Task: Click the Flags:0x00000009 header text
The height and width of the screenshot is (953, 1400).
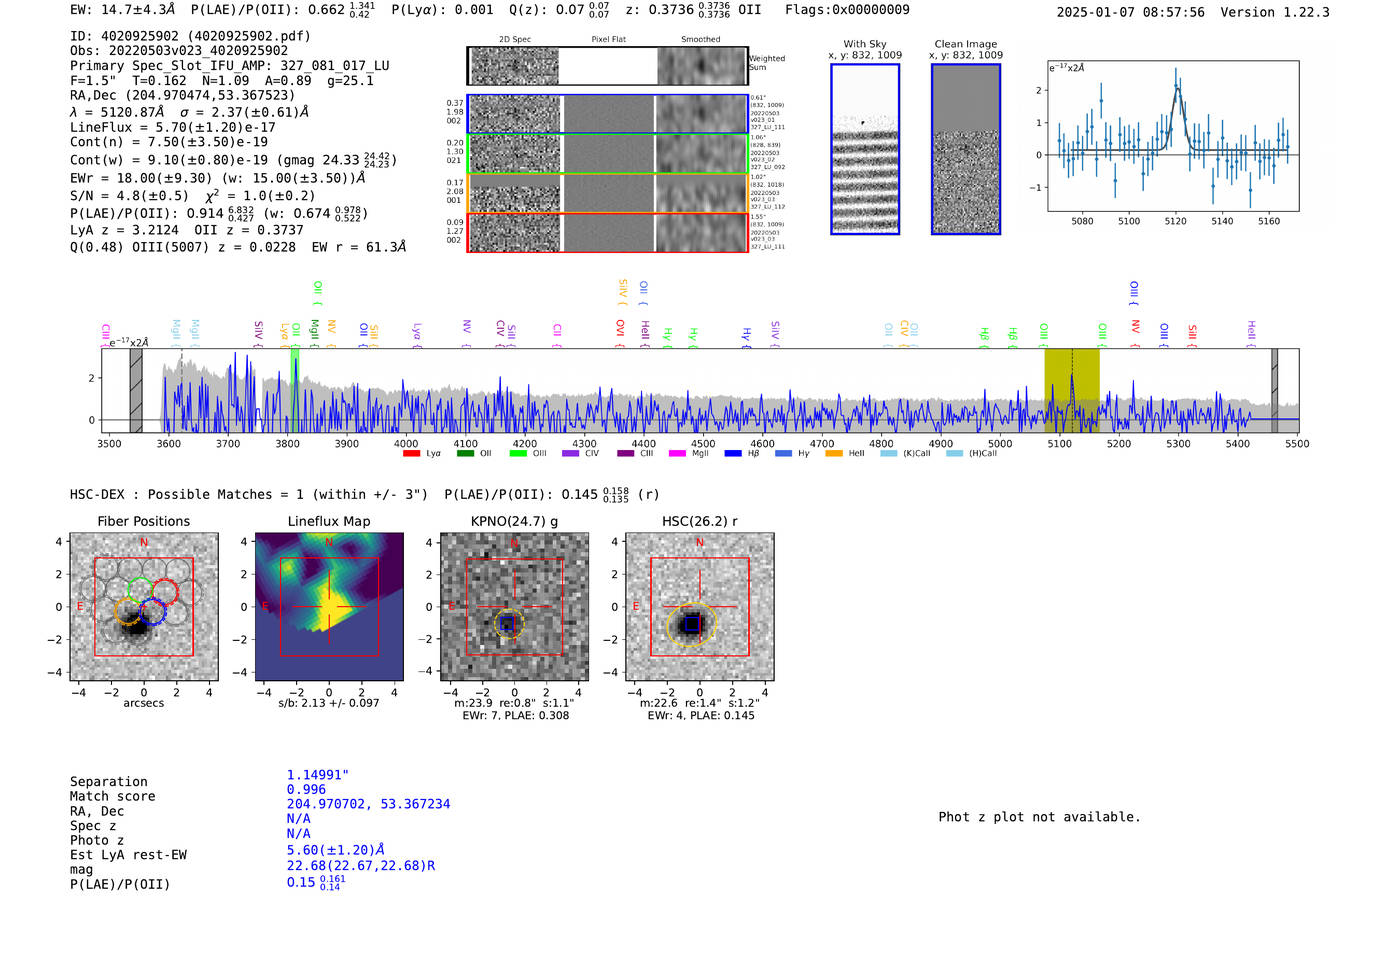Action: pyautogui.click(x=847, y=10)
